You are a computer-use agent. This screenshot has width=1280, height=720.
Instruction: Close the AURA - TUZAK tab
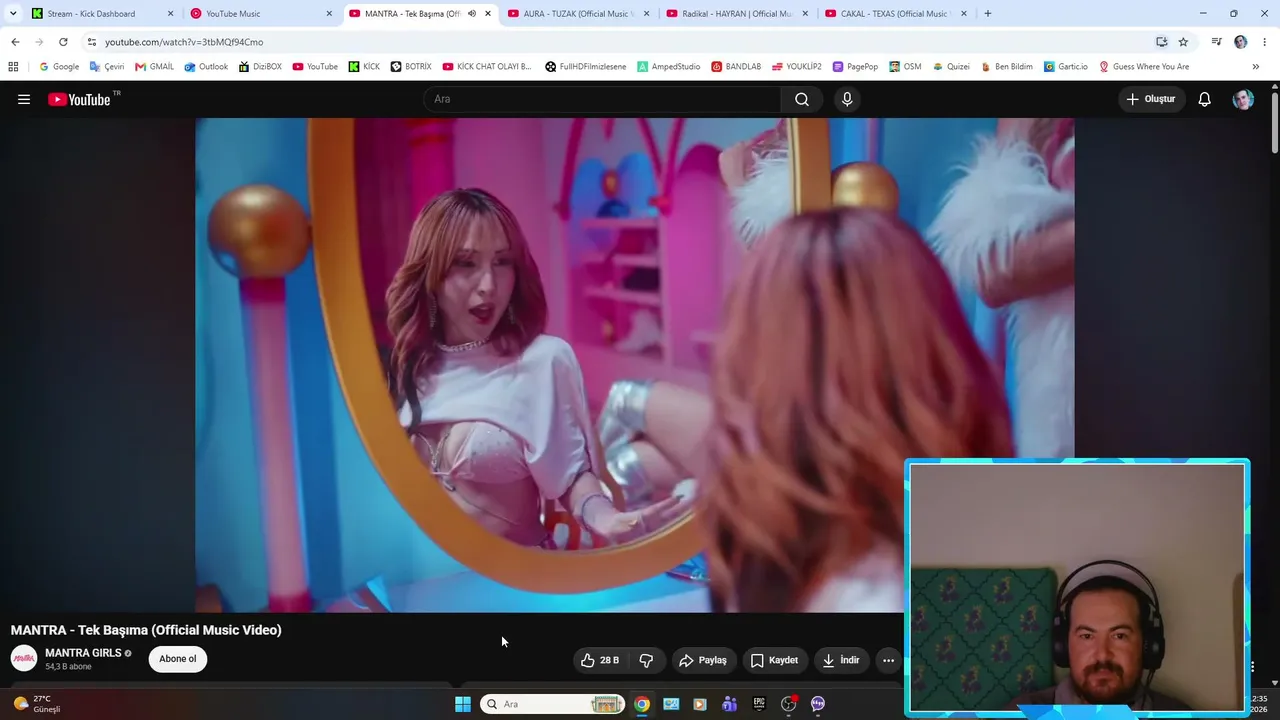coord(646,14)
